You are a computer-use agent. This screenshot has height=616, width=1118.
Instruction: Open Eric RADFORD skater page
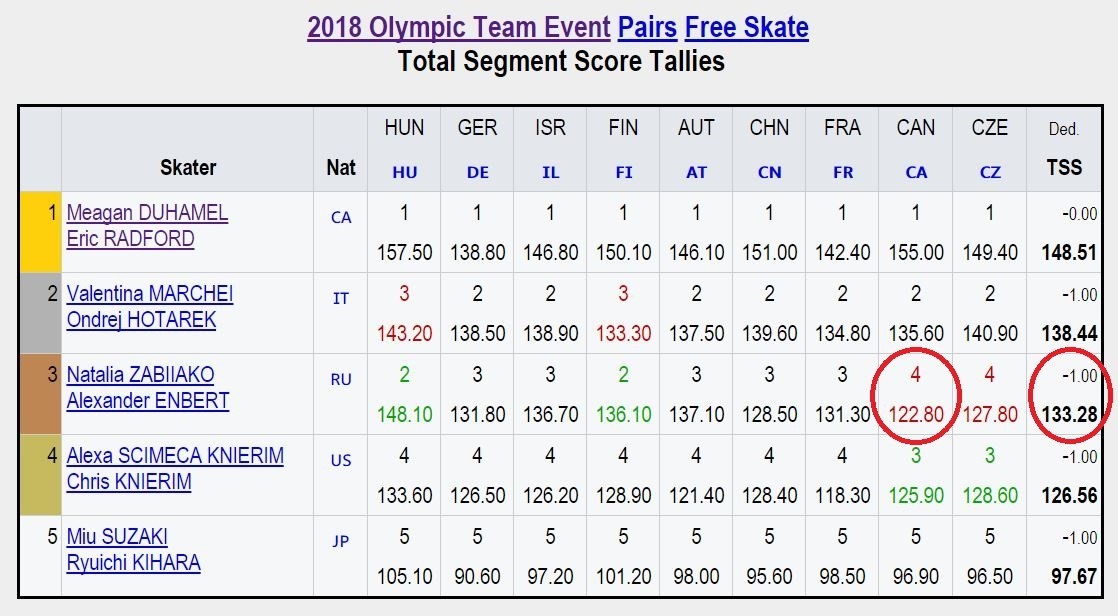[130, 239]
